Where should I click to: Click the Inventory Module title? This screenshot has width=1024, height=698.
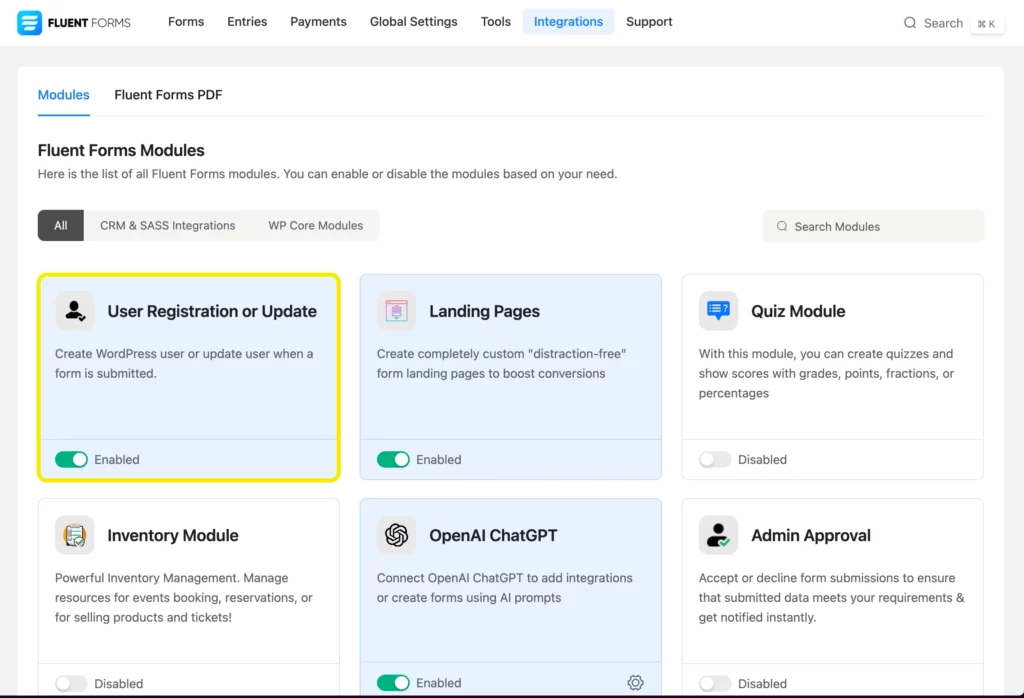[x=172, y=535]
